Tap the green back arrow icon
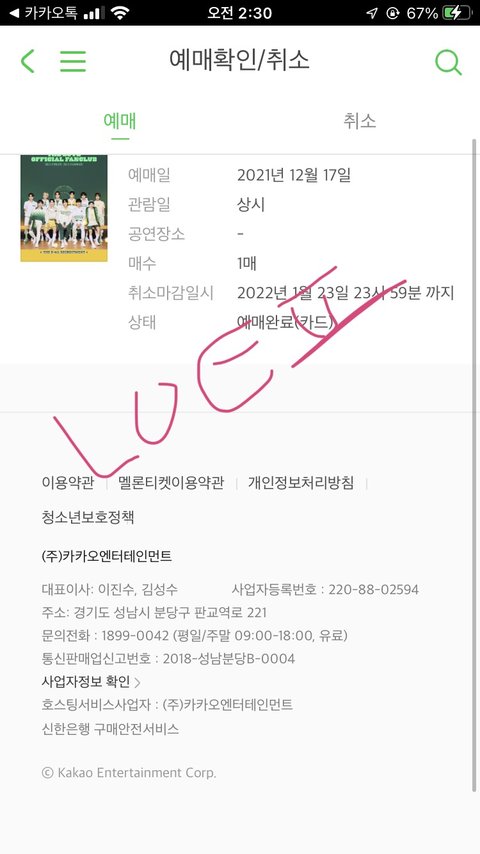 (x=27, y=61)
